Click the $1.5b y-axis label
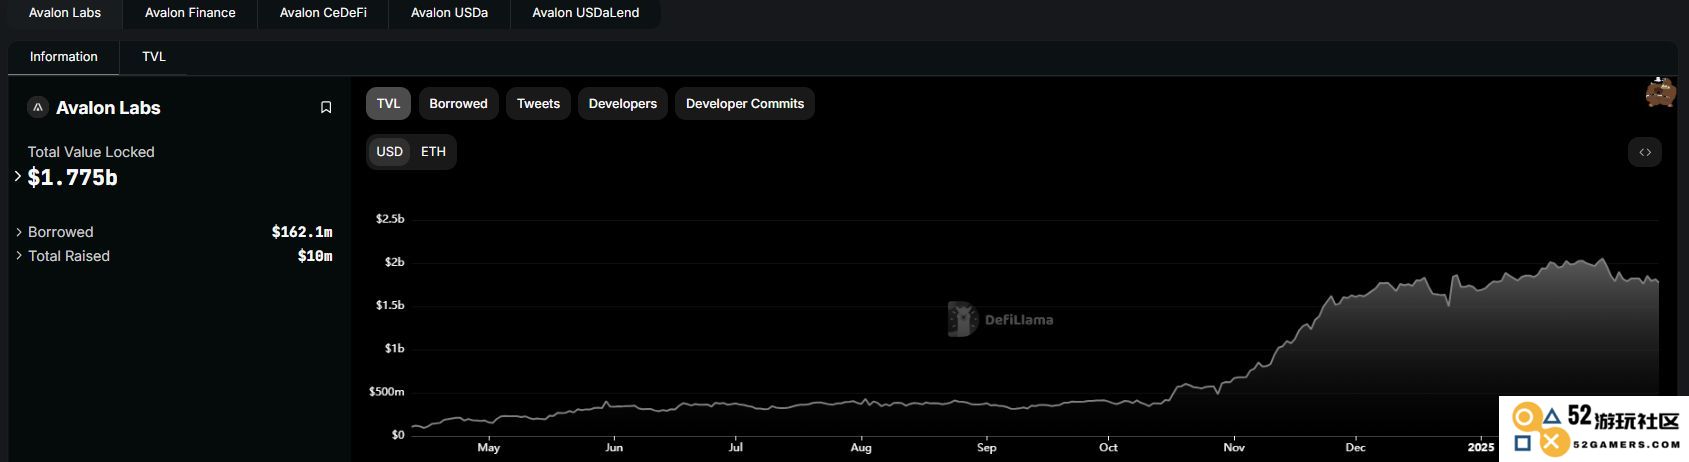Image resolution: width=1689 pixels, height=462 pixels. pos(390,305)
